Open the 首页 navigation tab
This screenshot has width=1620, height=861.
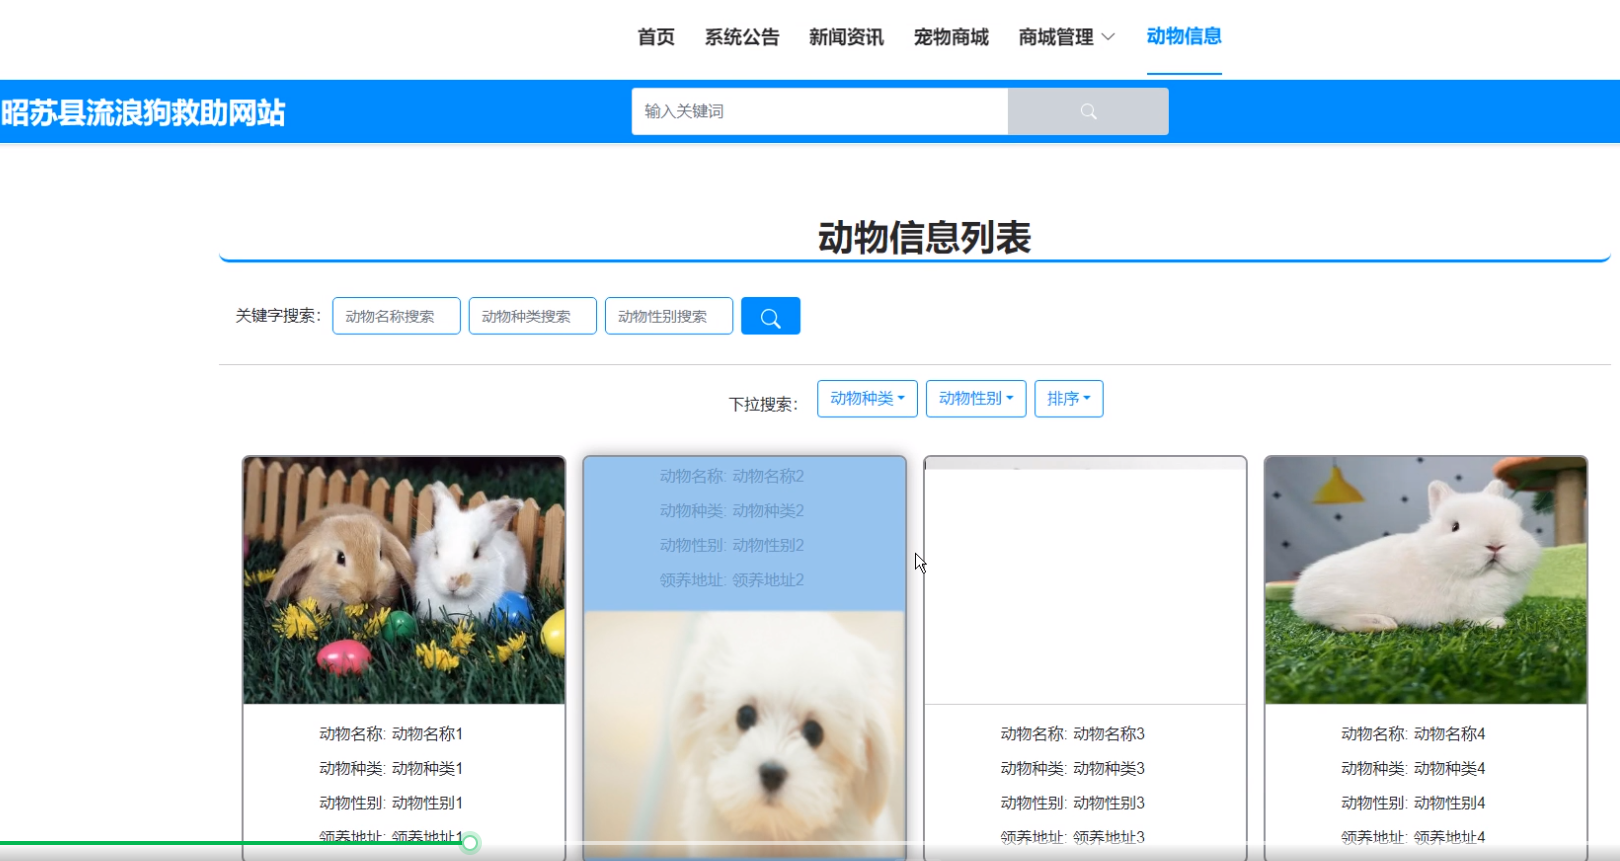[656, 37]
